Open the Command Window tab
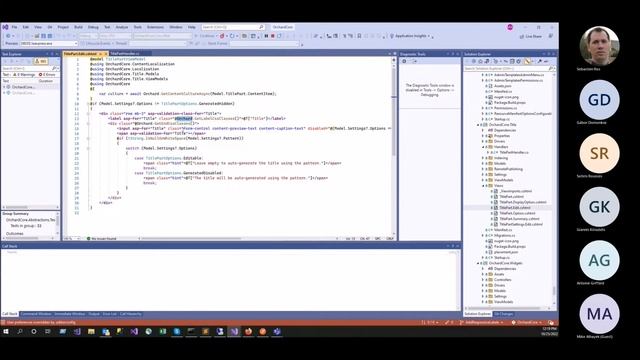This screenshot has height=360, width=640. [36, 314]
